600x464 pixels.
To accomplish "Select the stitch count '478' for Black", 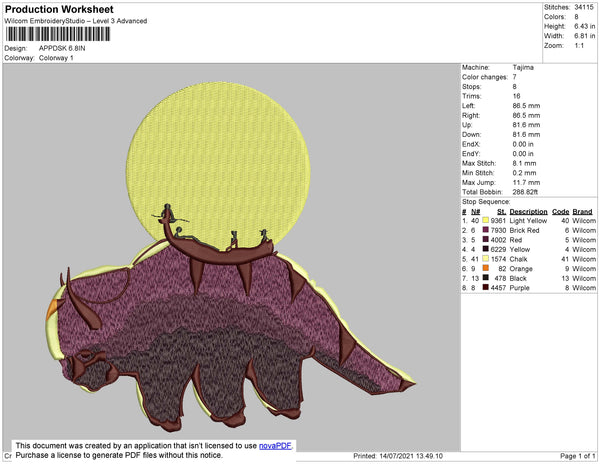I will [x=500, y=278].
